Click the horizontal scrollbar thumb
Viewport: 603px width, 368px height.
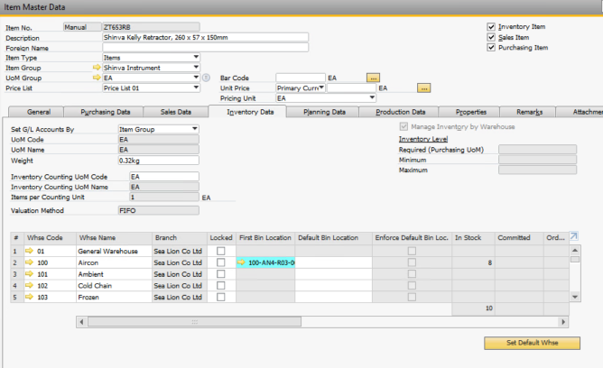coord(195,322)
